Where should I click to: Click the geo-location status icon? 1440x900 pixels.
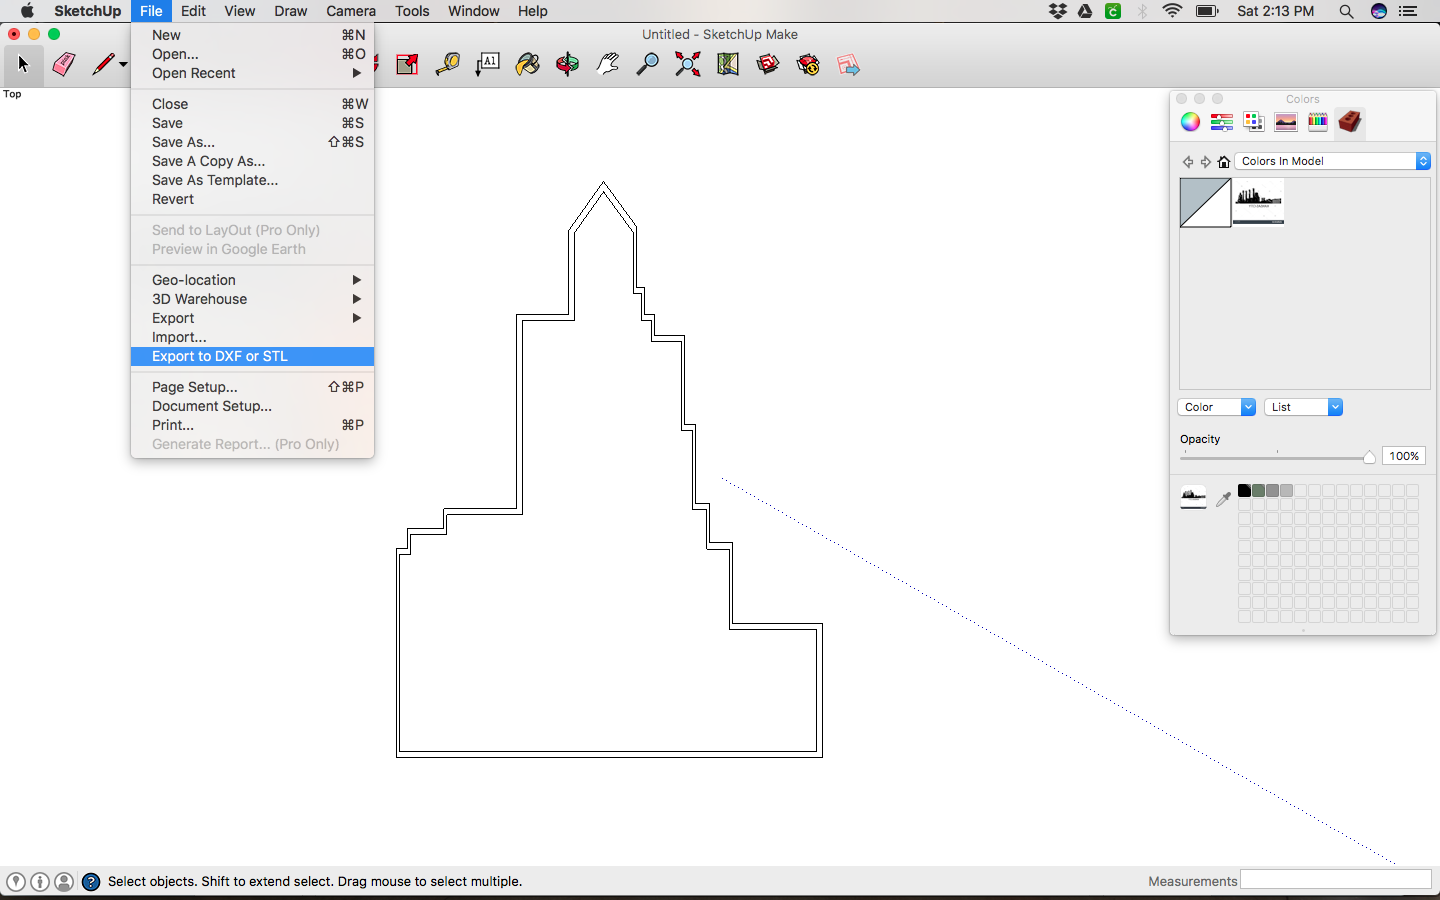(16, 882)
